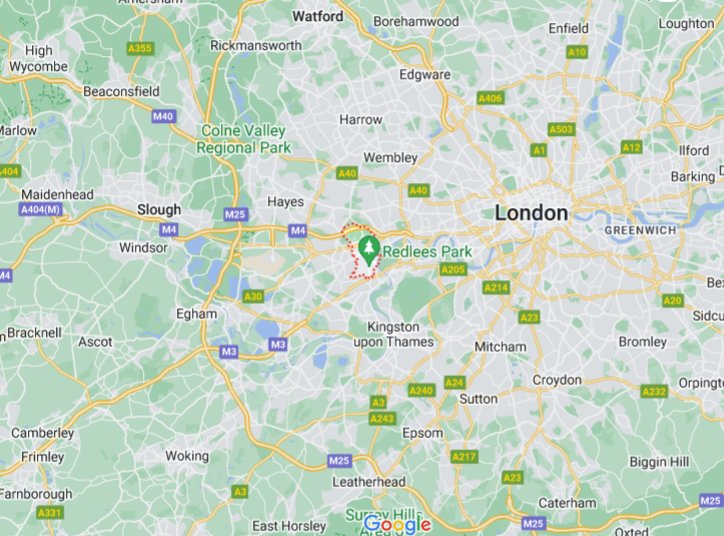Viewport: 724px width, 536px height.
Task: Click the Google logo at bottom
Action: tap(397, 524)
